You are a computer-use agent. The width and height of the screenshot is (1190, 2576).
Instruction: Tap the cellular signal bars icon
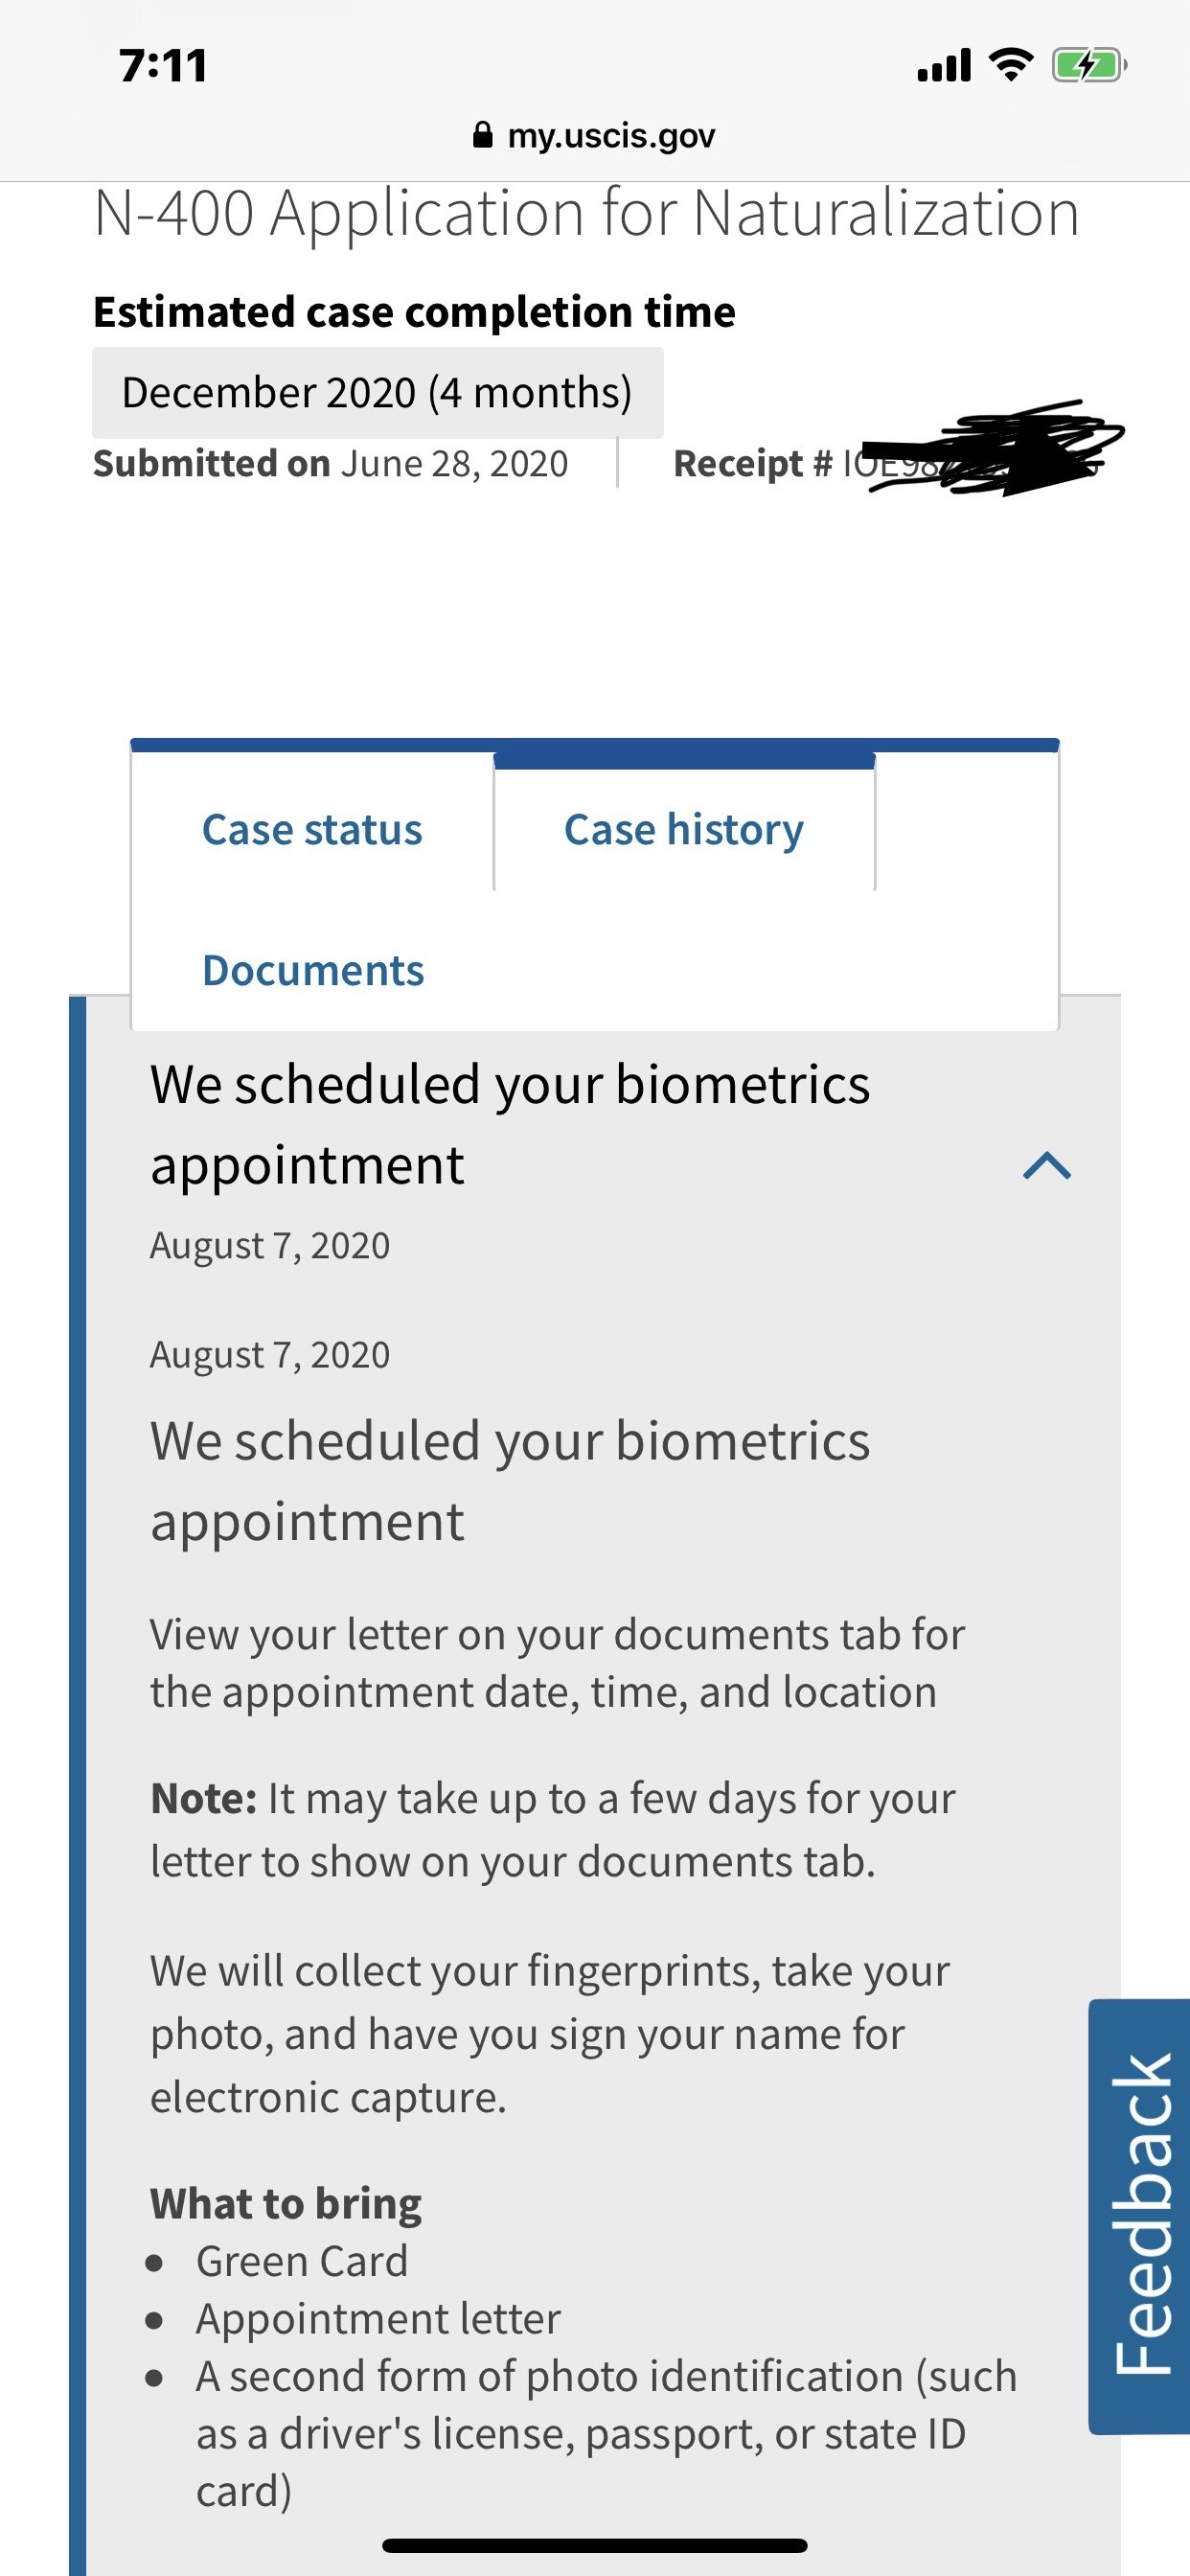(x=944, y=66)
